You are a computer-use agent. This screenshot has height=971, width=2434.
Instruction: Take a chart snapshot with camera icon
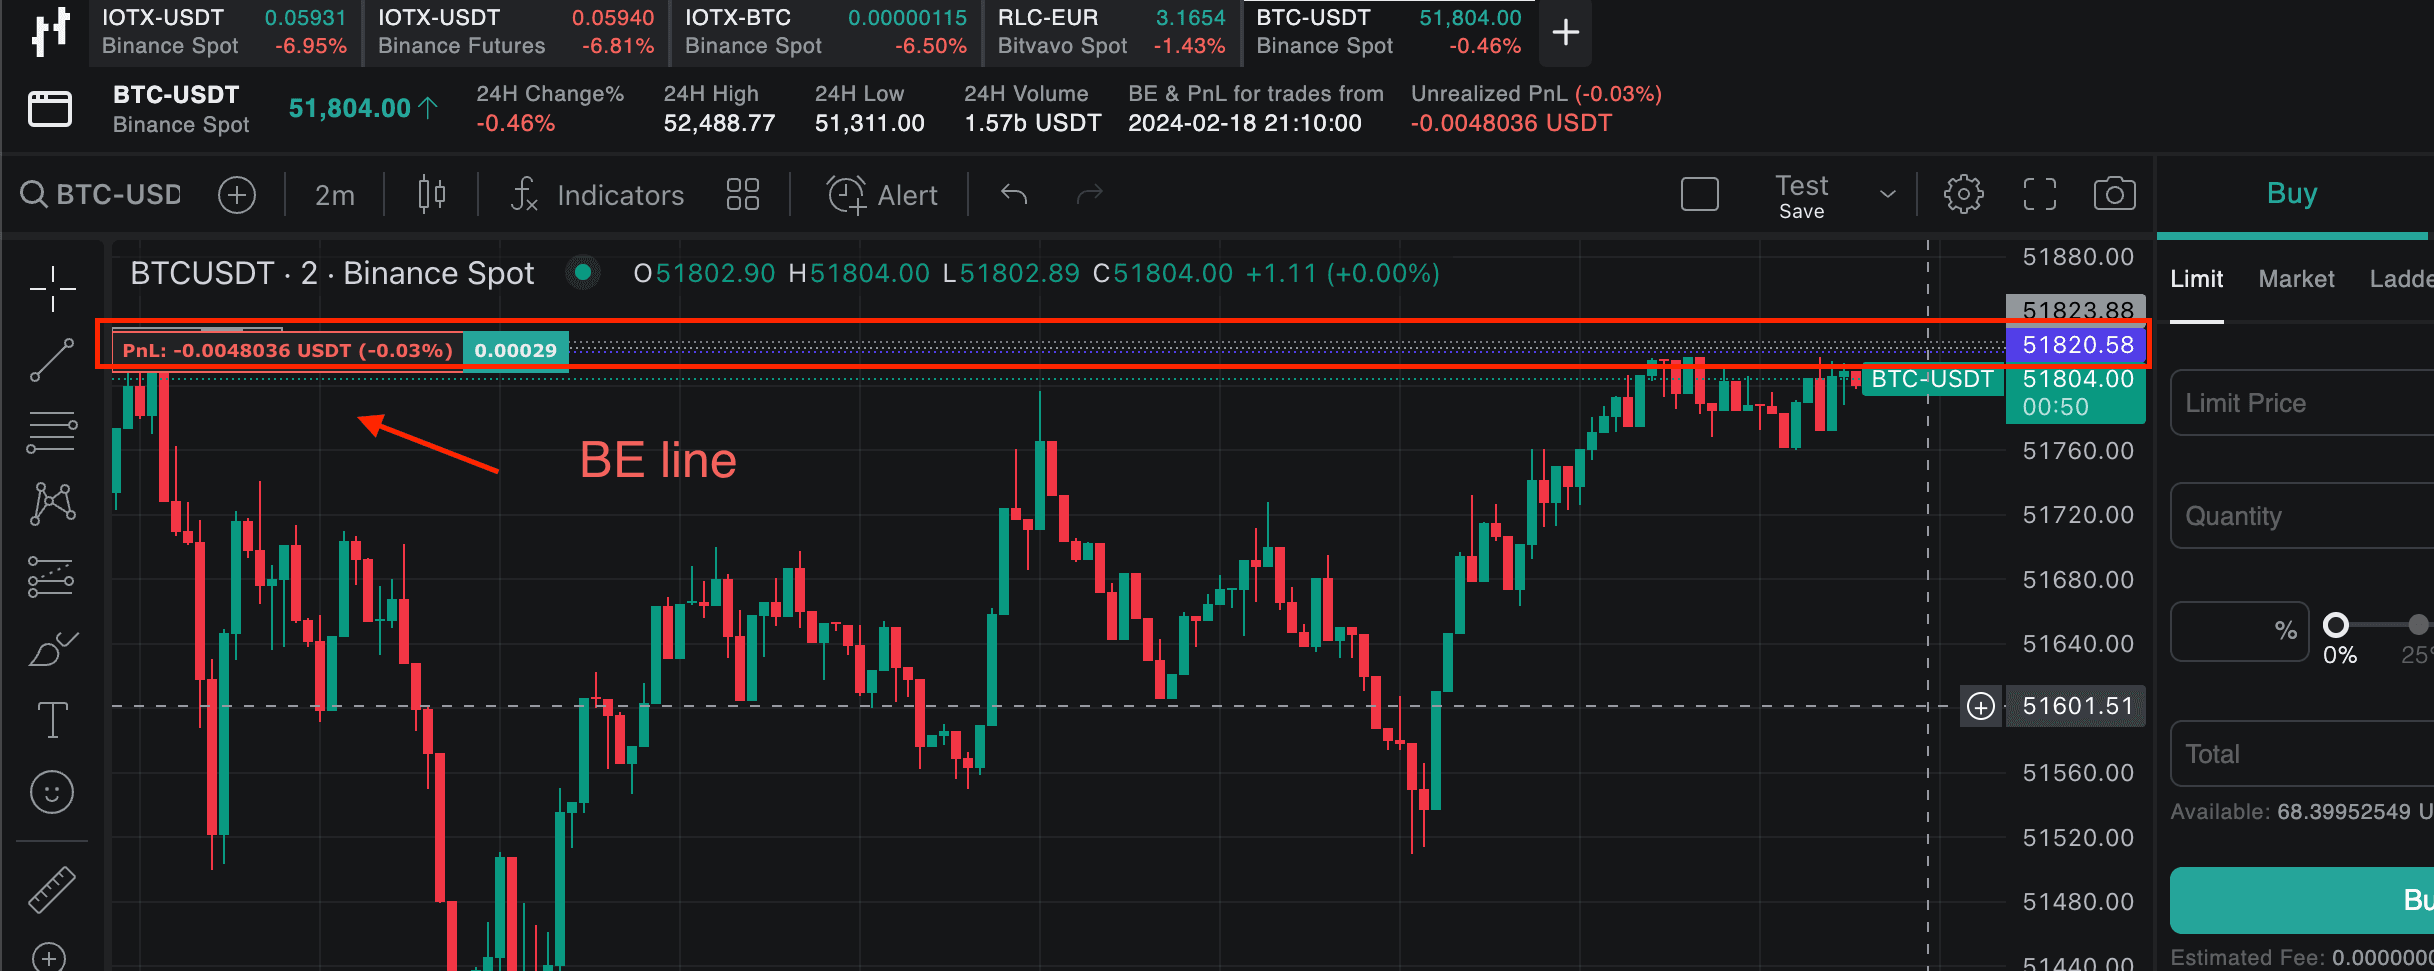[2115, 194]
